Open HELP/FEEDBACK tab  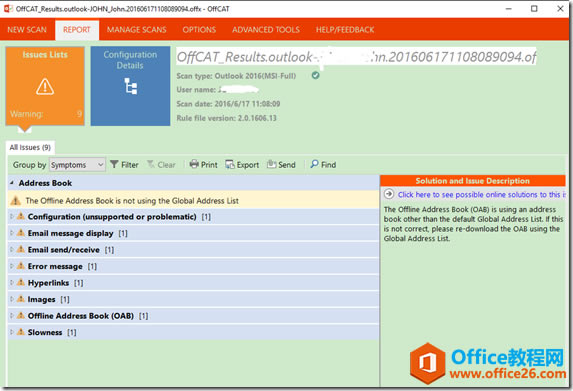point(345,30)
